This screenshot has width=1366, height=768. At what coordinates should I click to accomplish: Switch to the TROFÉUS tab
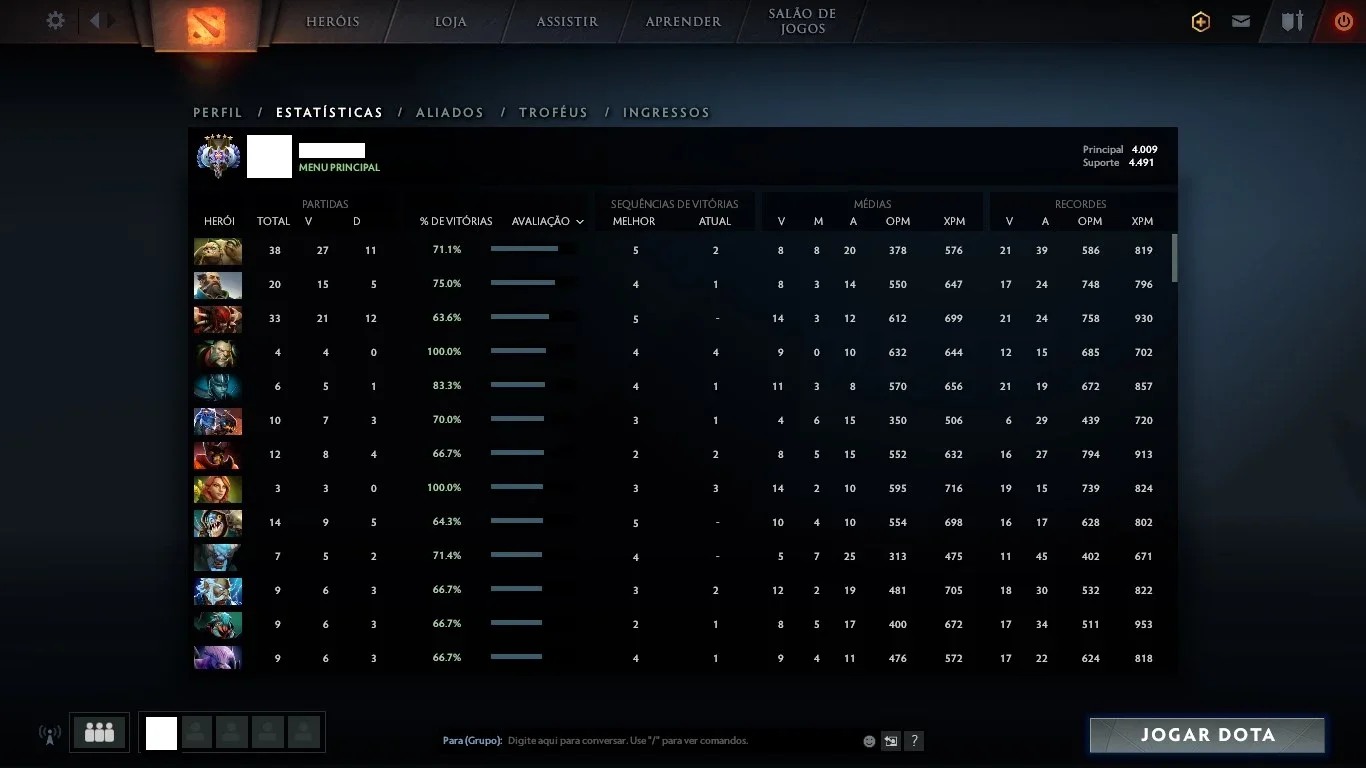553,113
